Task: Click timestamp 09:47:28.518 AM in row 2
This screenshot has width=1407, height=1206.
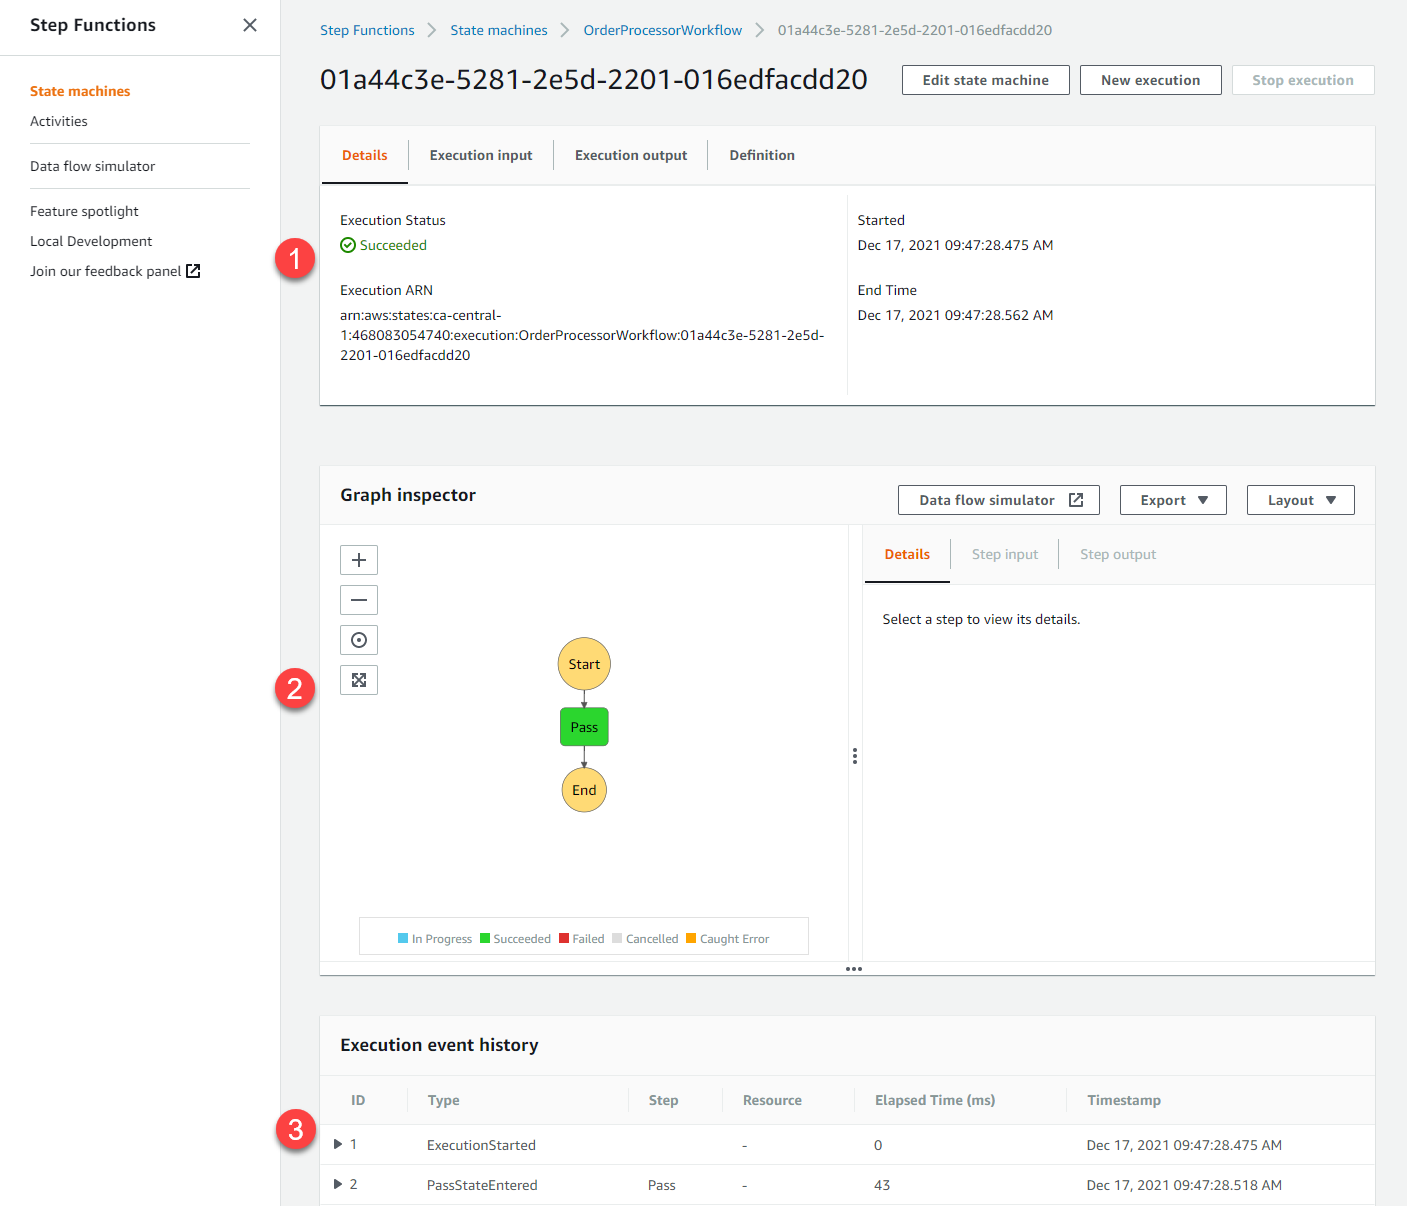Action: click(1184, 1185)
